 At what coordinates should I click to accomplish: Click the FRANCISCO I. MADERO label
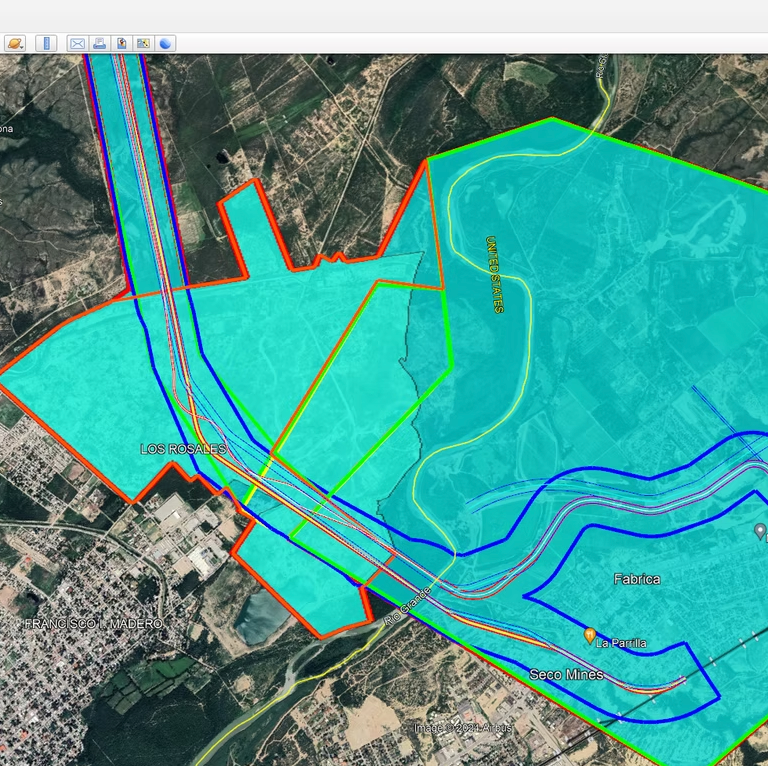[93, 623]
